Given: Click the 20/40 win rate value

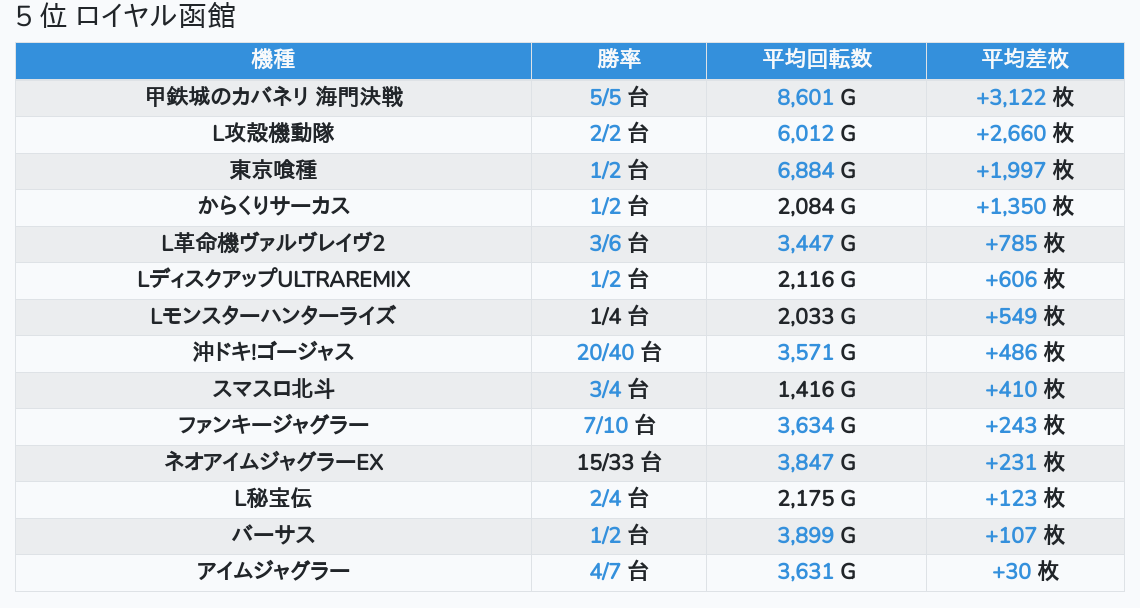Looking at the screenshot, I should (605, 353).
